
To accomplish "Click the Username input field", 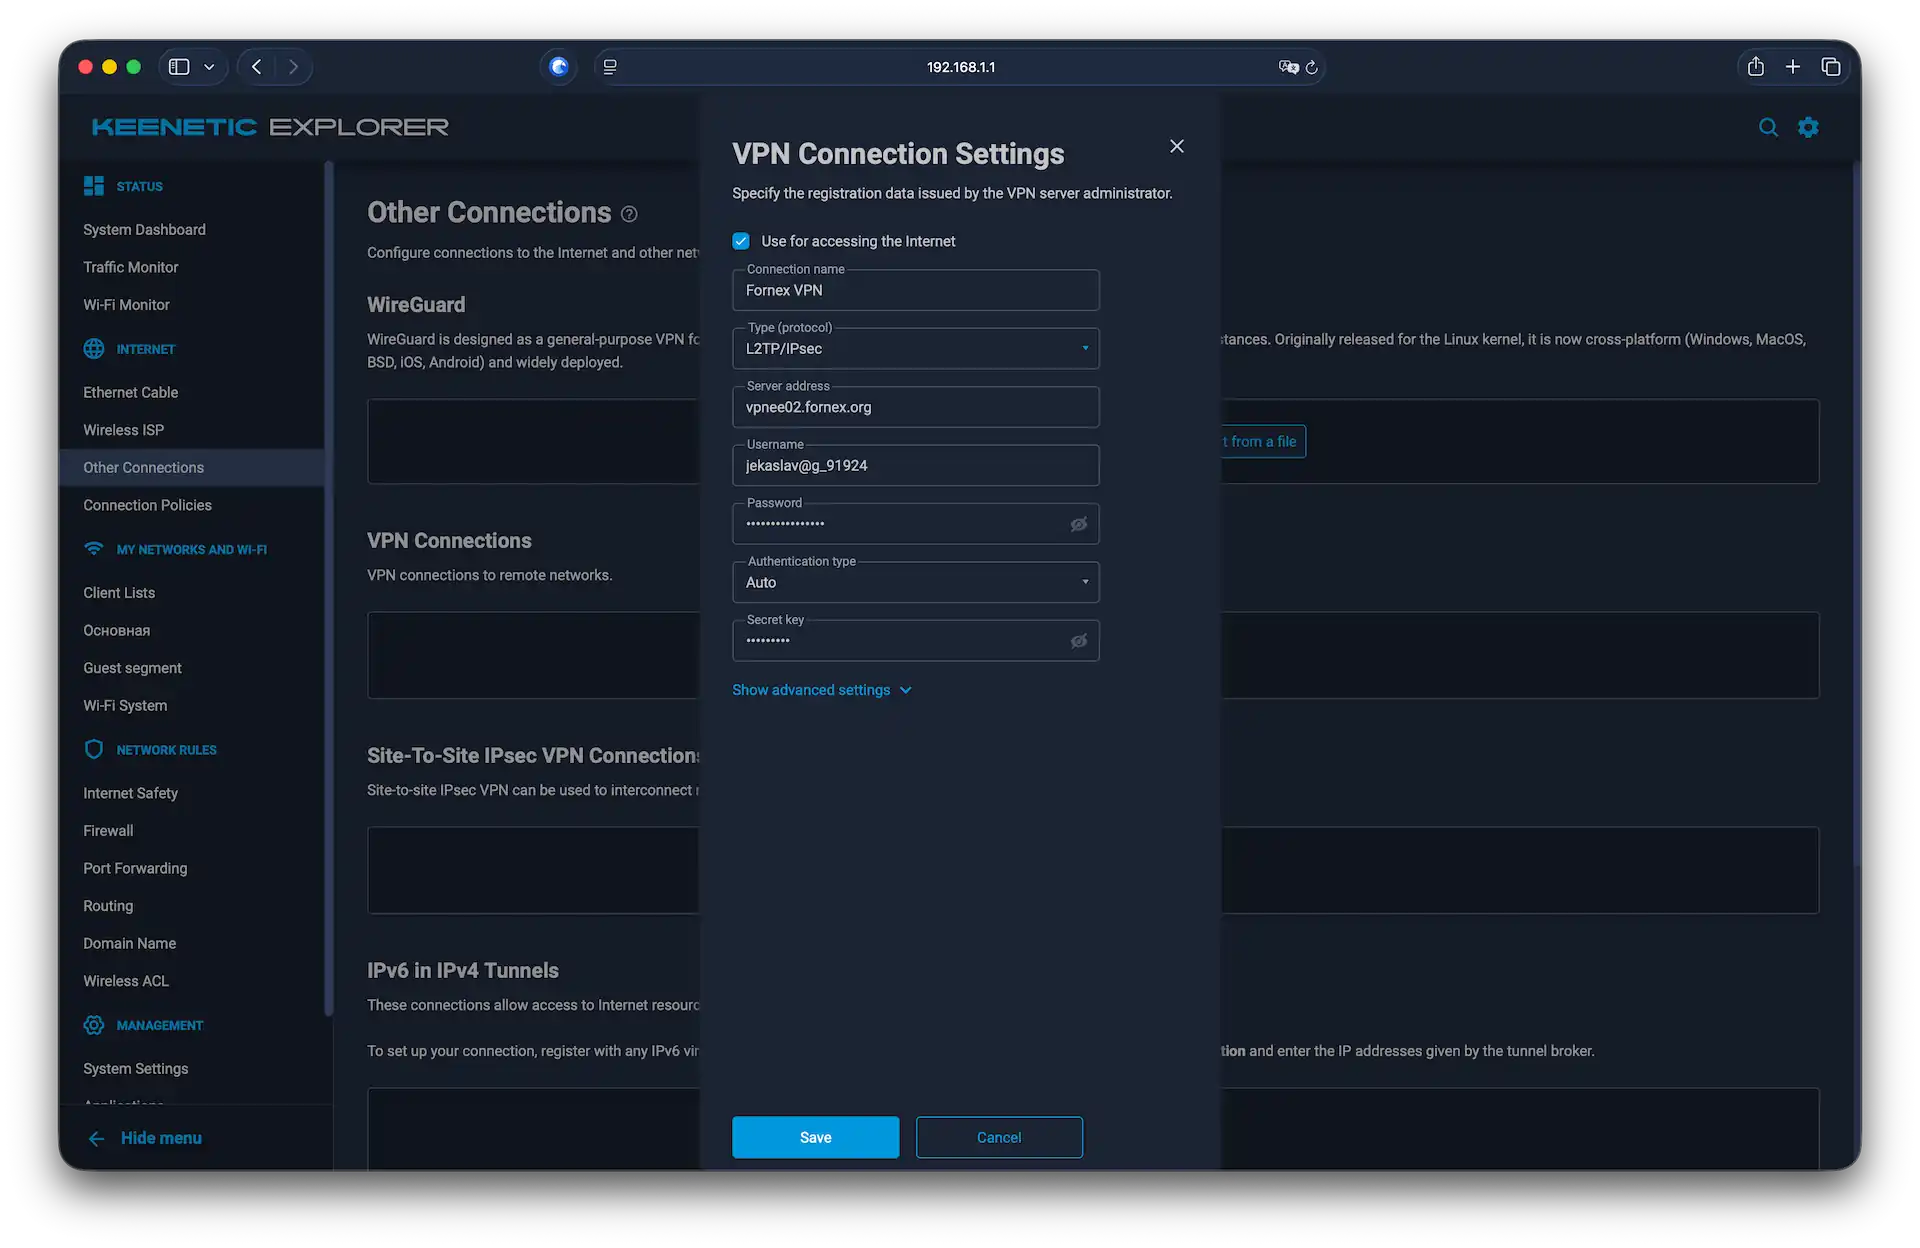I will click(916, 465).
